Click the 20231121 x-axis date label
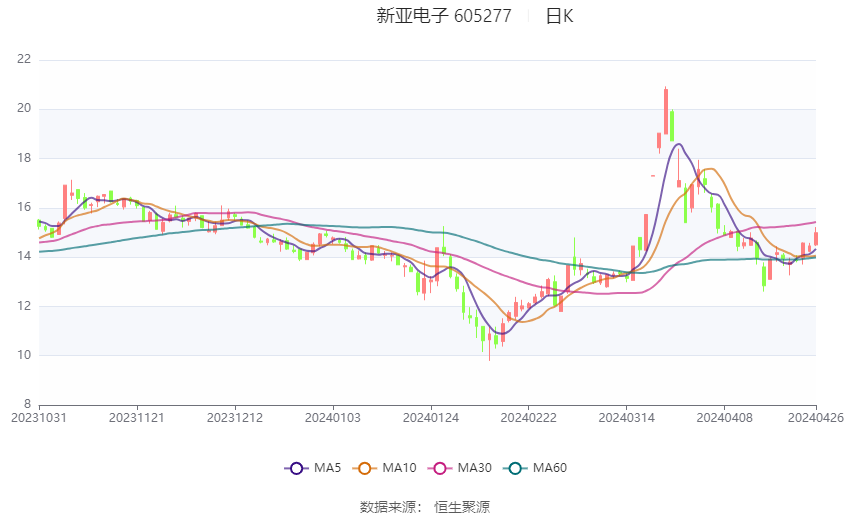Viewport: 850px width, 517px height. pos(137,418)
